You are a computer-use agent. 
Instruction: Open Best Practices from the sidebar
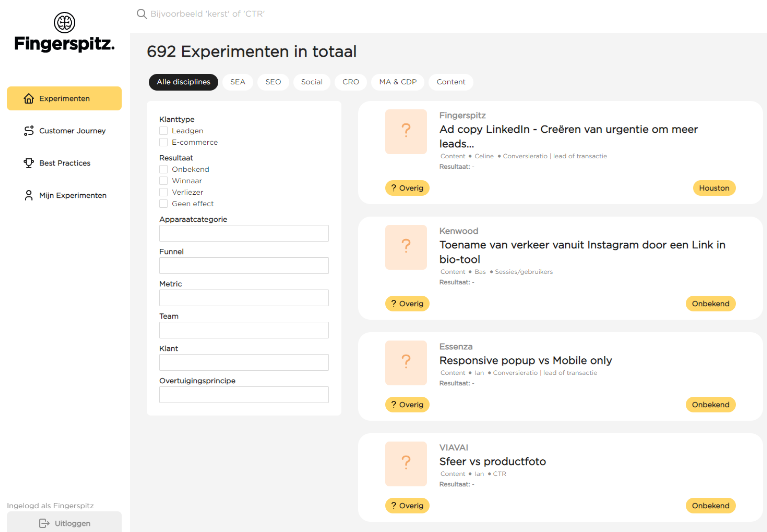pos(64,163)
